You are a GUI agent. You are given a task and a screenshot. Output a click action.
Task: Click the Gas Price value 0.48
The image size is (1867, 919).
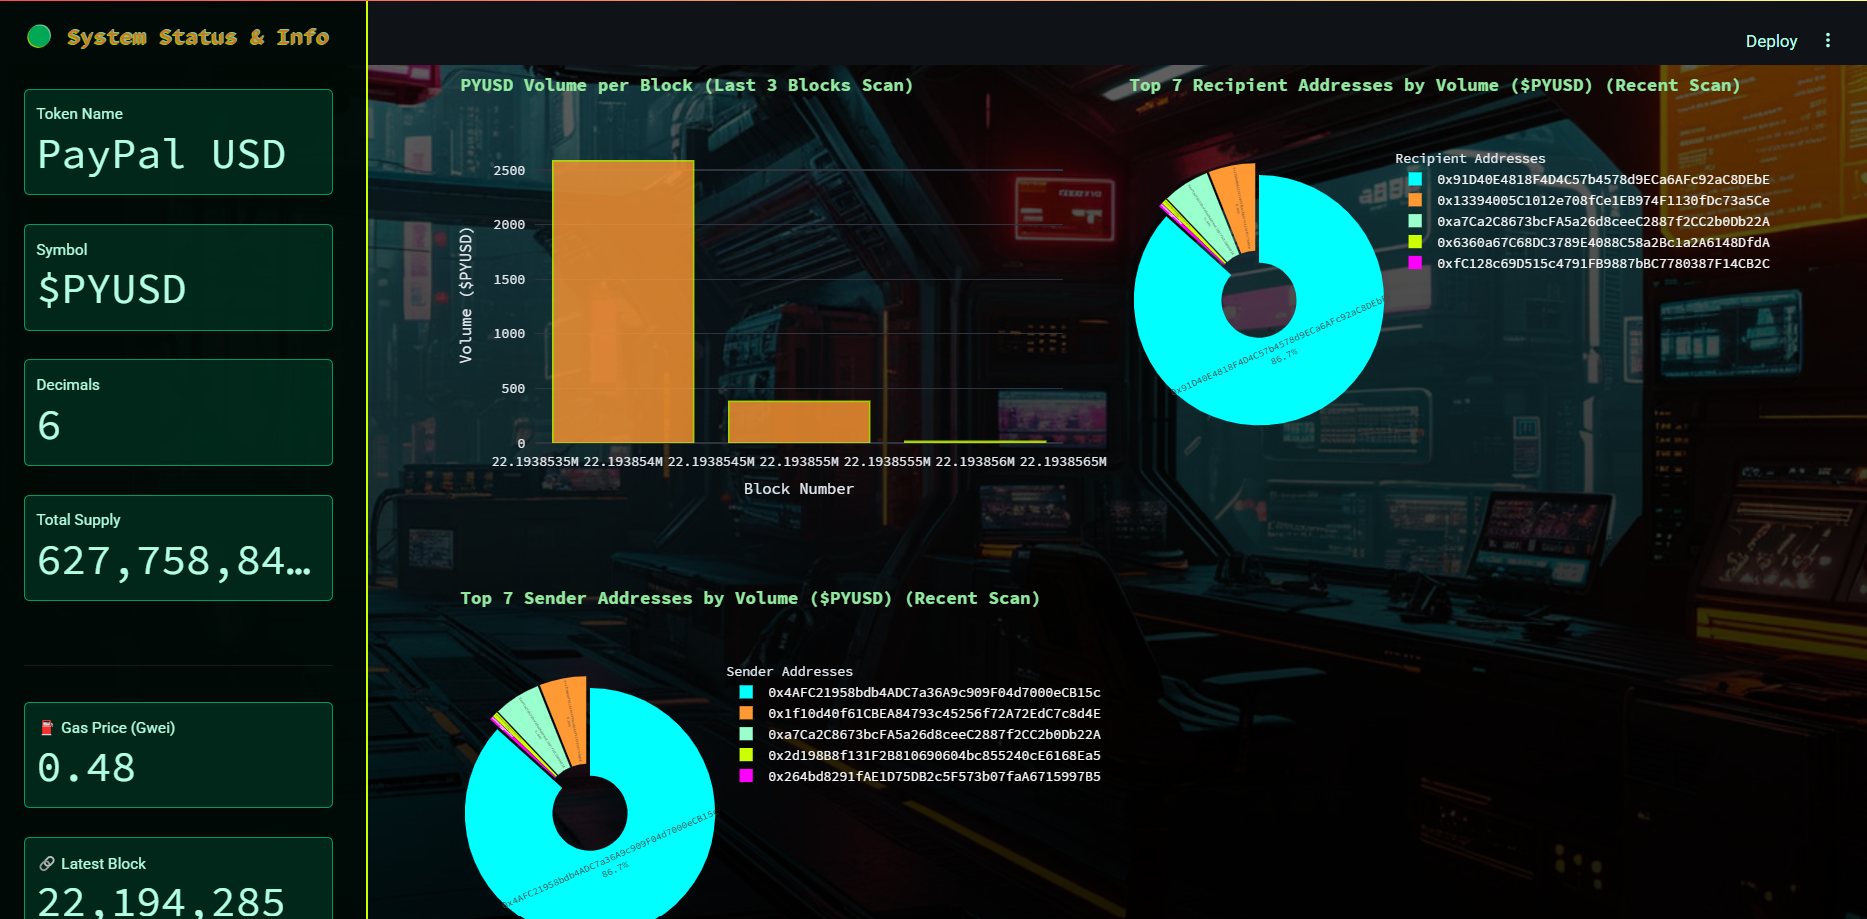tap(86, 768)
